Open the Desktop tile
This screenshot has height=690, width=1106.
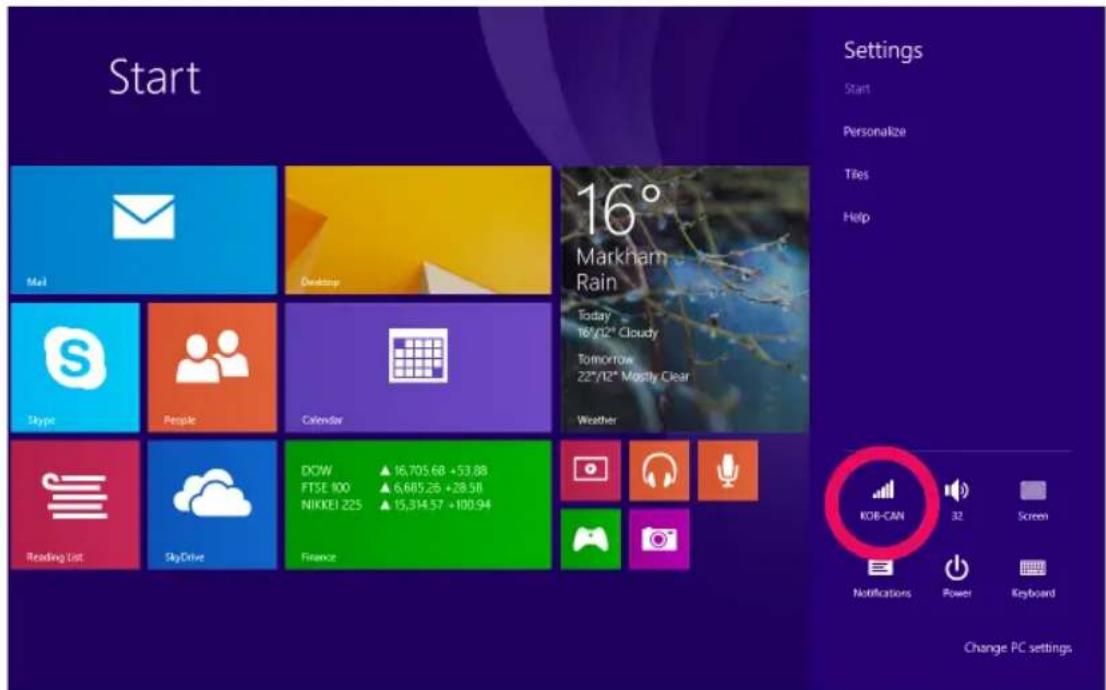[x=418, y=230]
